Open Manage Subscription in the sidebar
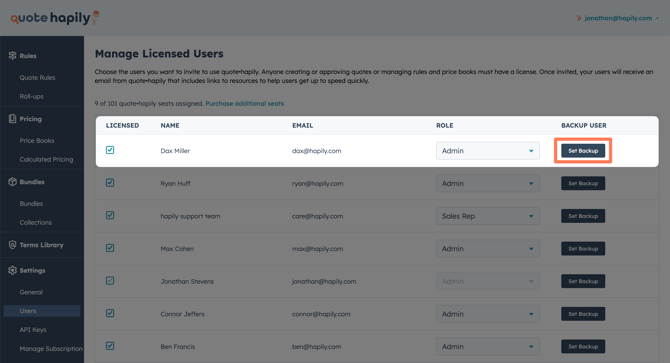The height and width of the screenshot is (363, 670). click(51, 348)
